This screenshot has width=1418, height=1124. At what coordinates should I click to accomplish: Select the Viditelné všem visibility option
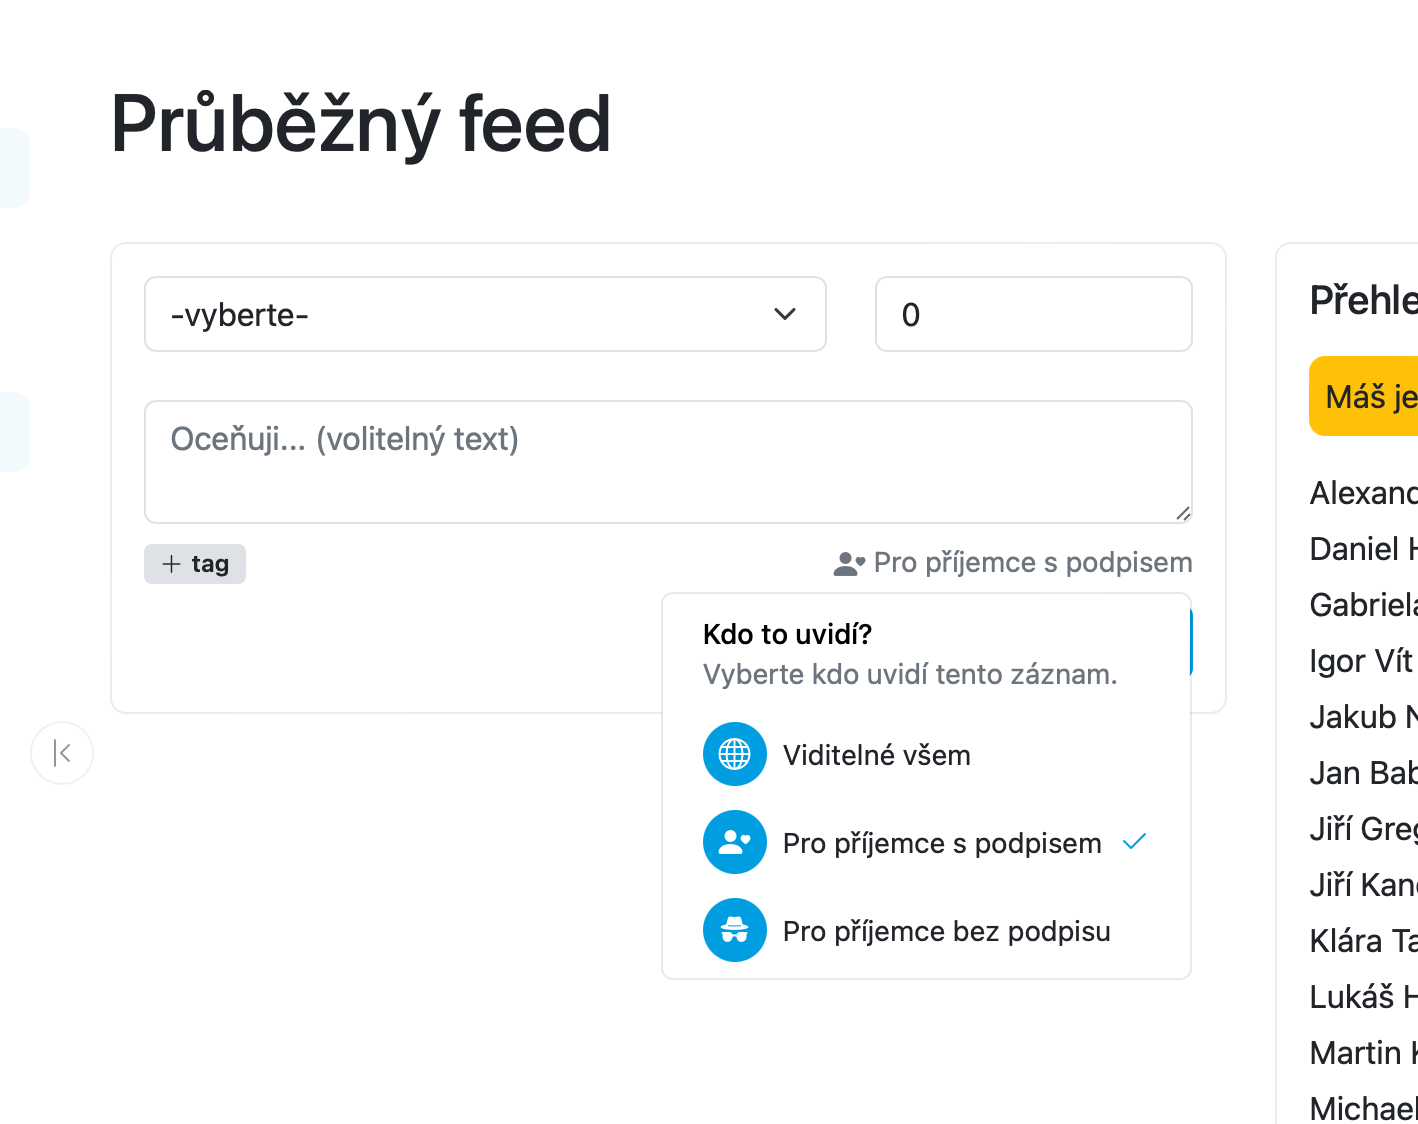pyautogui.click(x=876, y=754)
